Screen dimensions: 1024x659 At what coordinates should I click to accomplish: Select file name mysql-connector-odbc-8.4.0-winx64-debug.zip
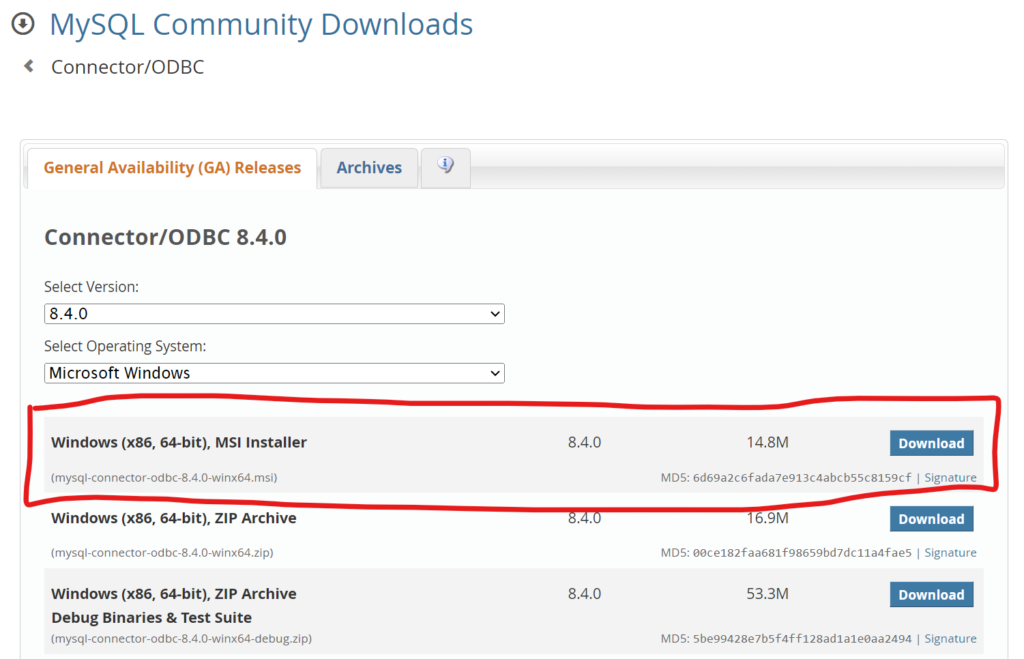click(x=182, y=639)
